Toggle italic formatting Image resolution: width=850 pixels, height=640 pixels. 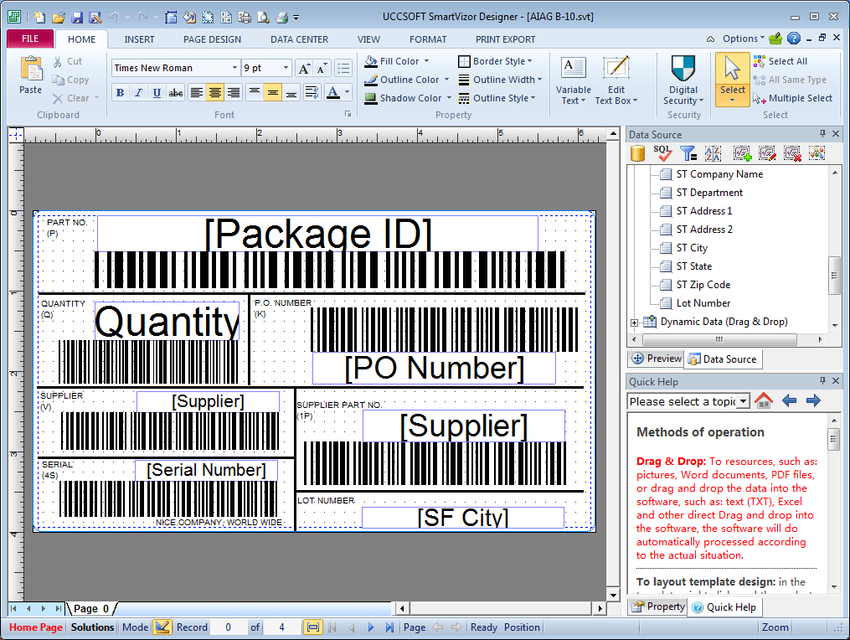(x=138, y=93)
